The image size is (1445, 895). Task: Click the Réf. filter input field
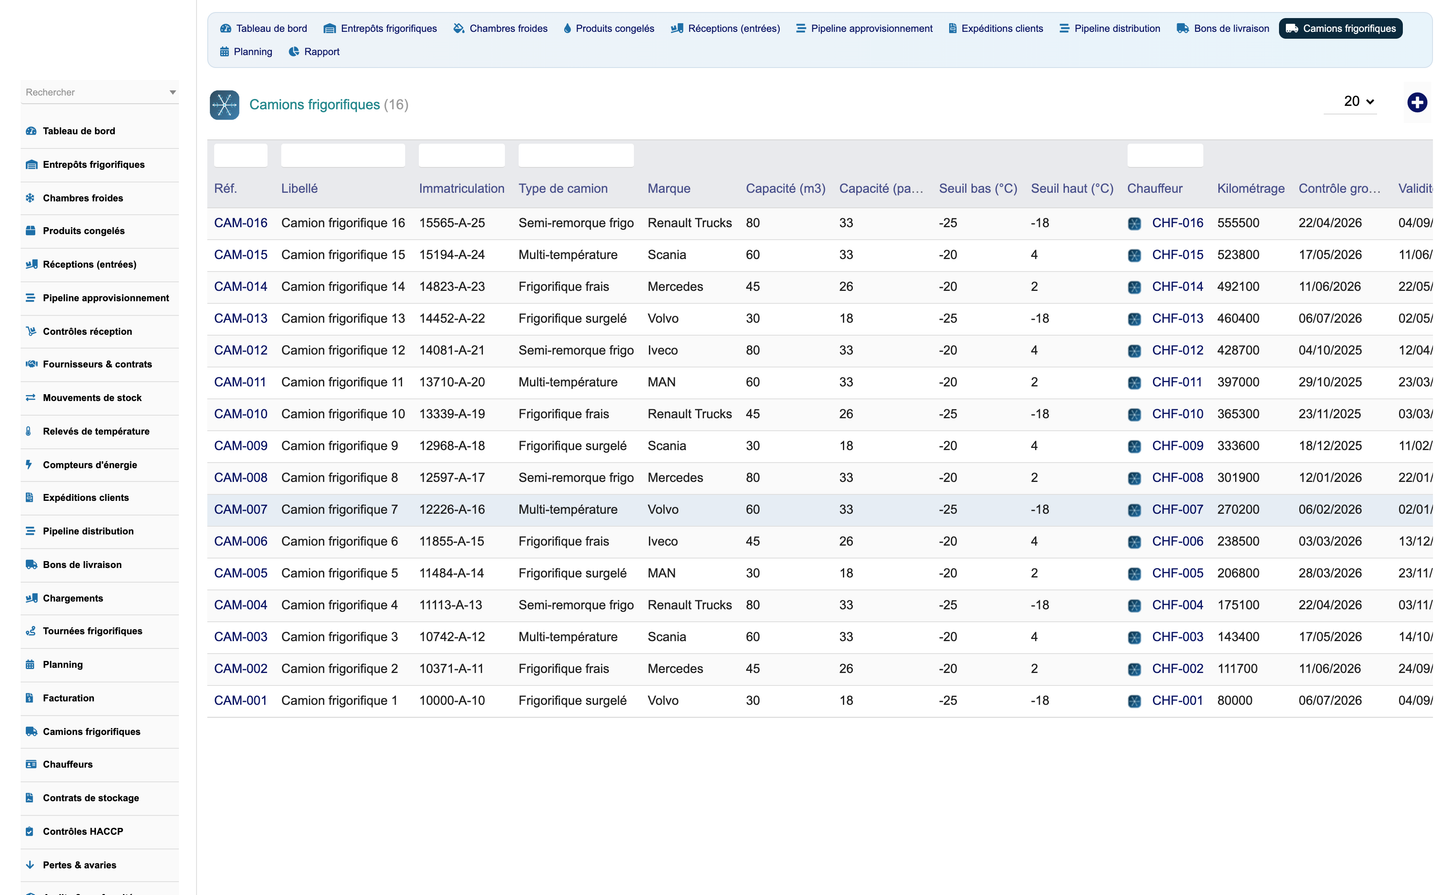pos(241,155)
